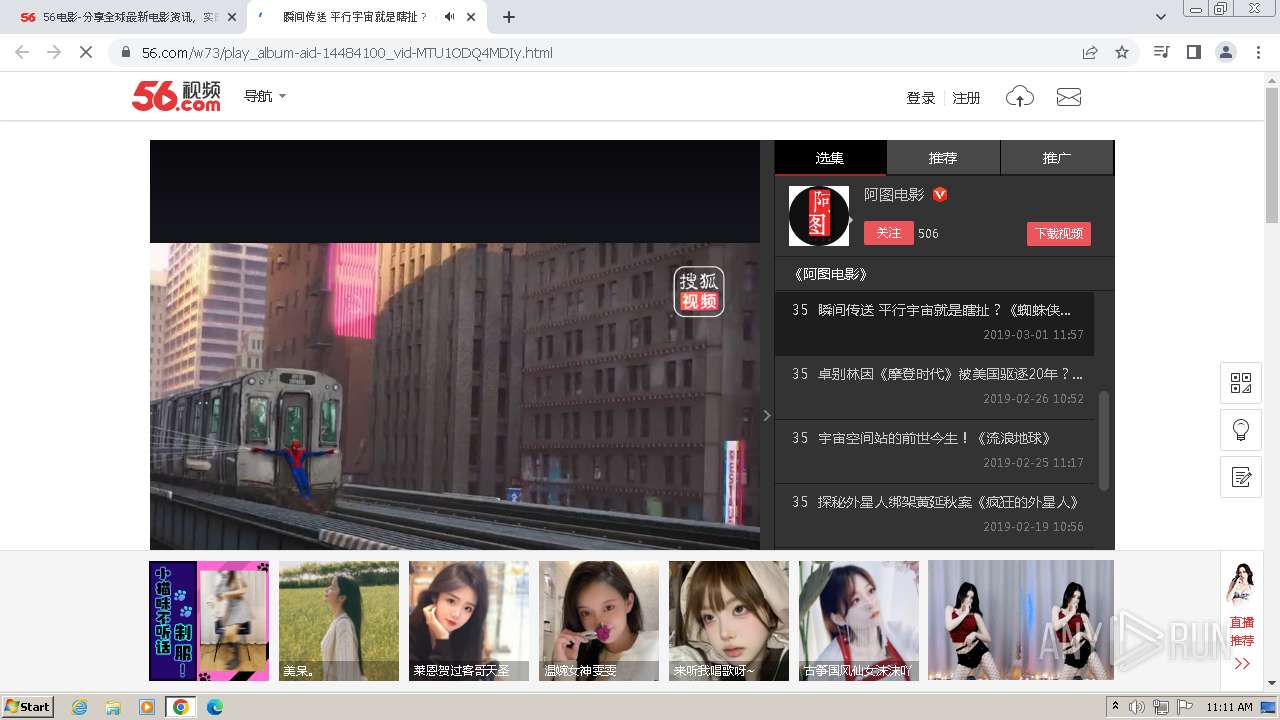Select episode 卓别林因《摩登时代》
The image size is (1280, 720).
[x=934, y=386]
